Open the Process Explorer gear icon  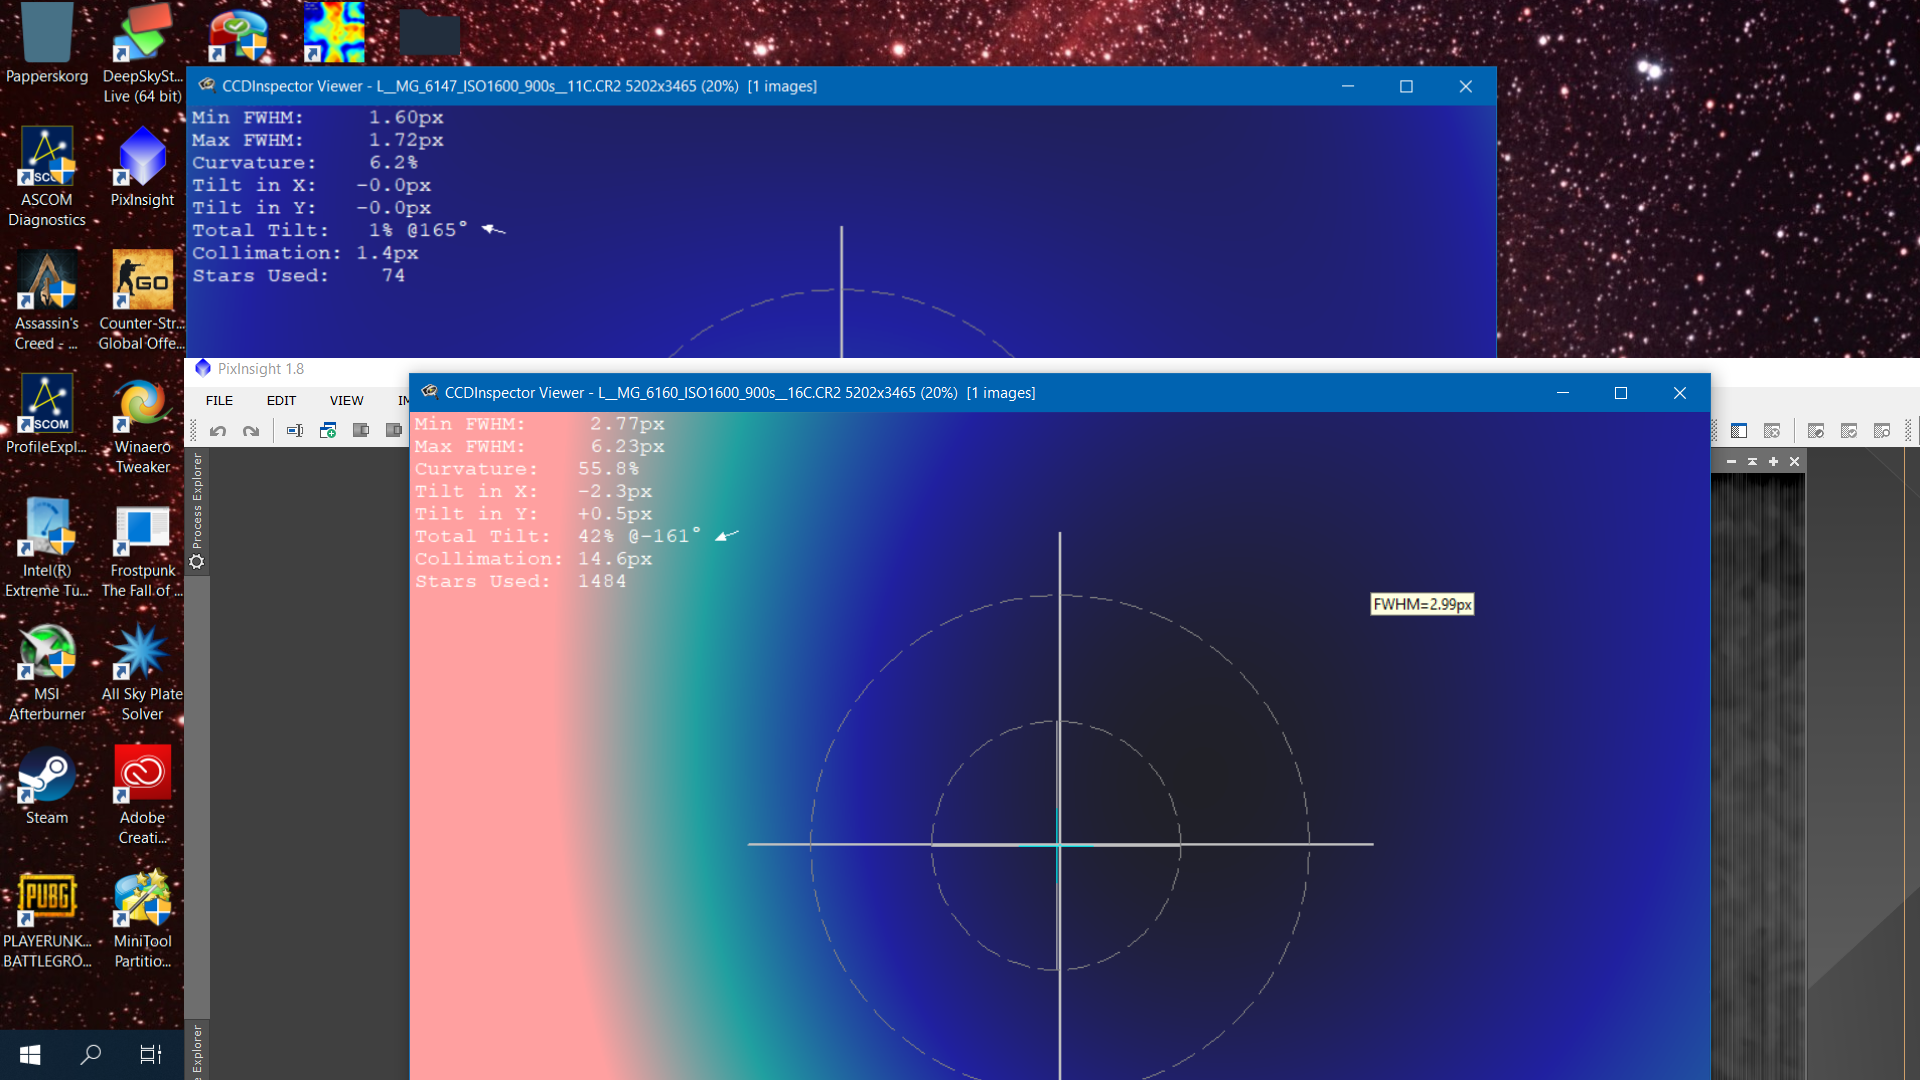197,562
